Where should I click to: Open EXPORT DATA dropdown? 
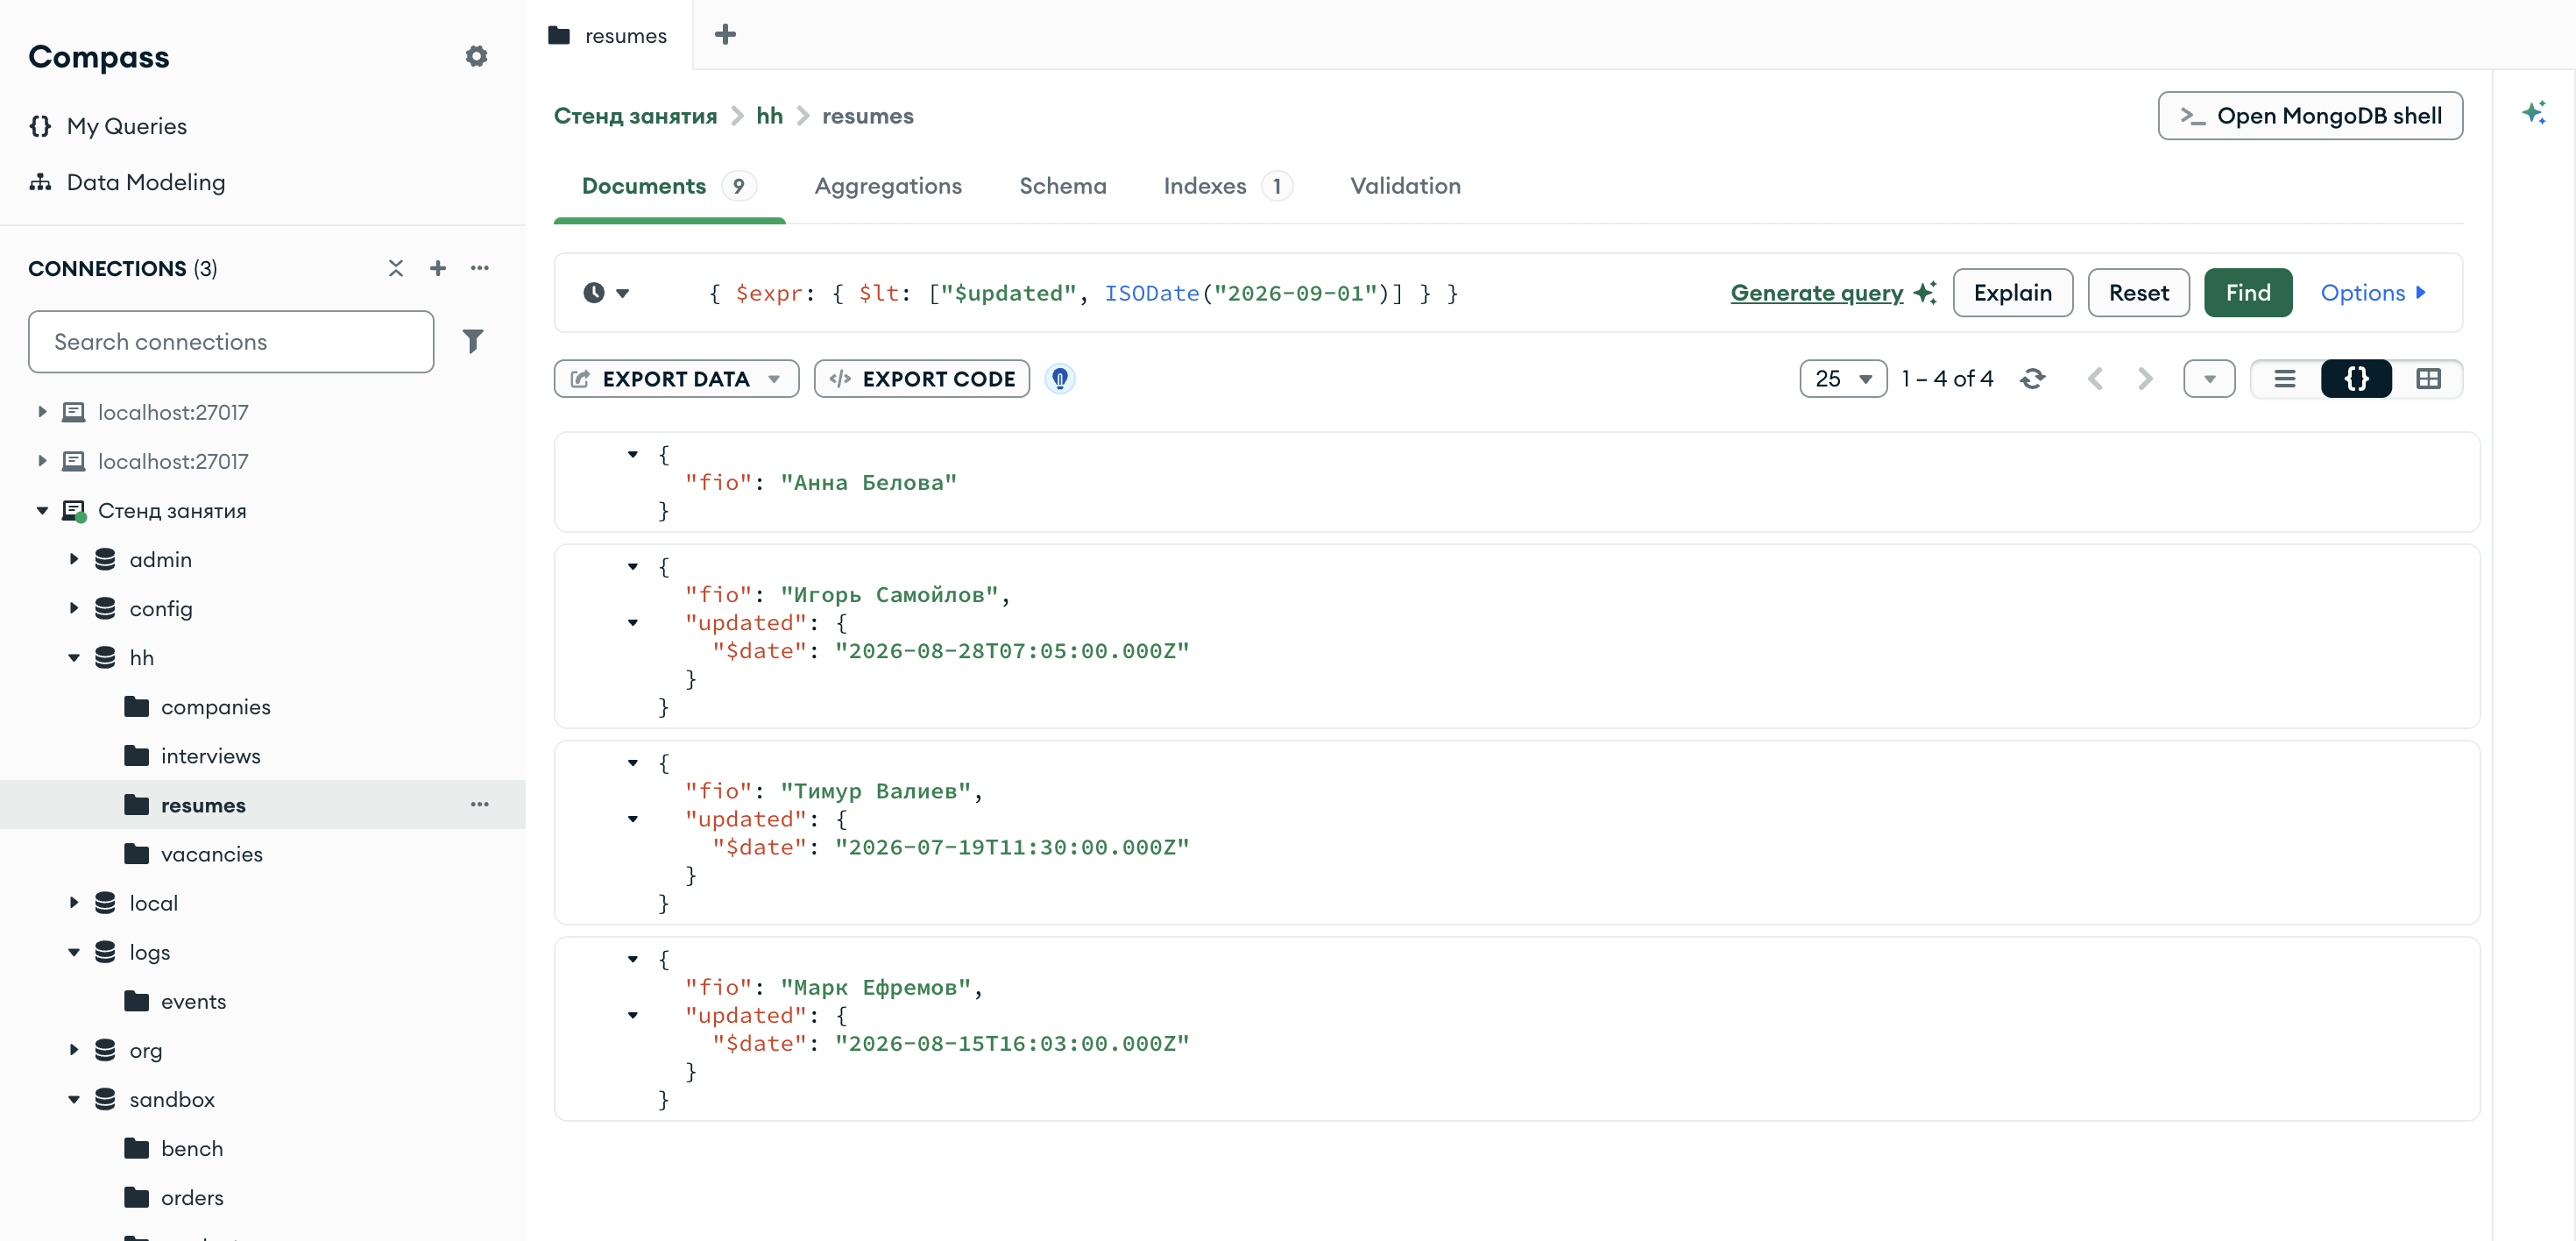pyautogui.click(x=676, y=379)
